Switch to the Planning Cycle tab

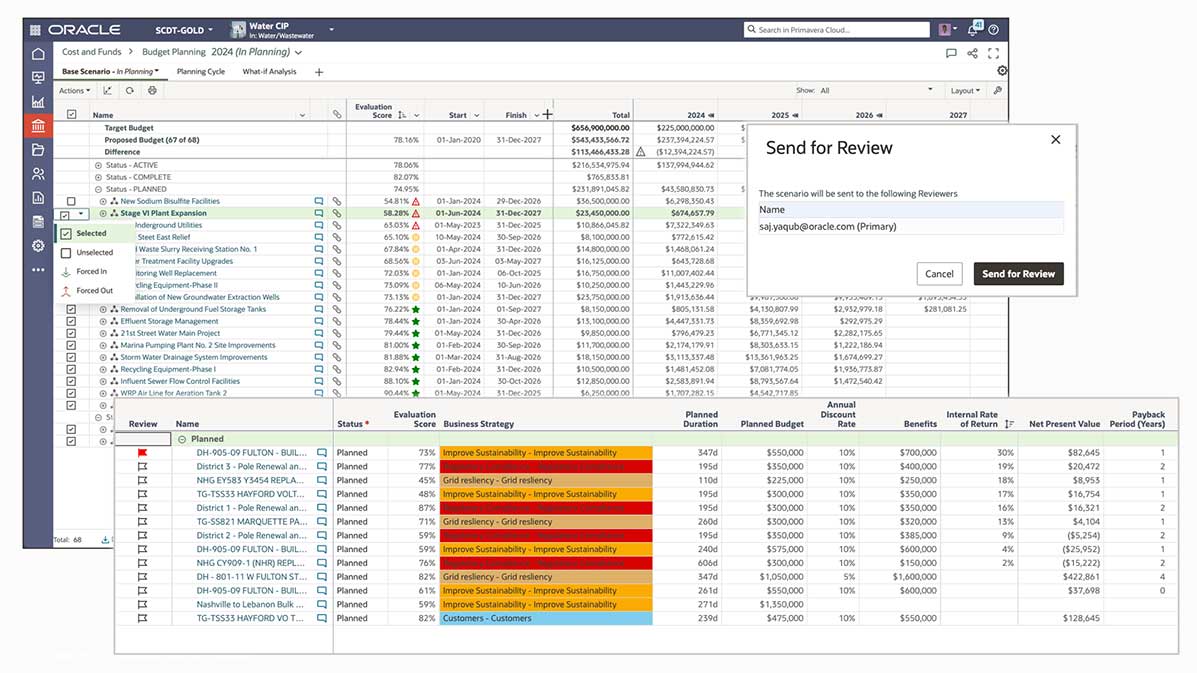200,72
